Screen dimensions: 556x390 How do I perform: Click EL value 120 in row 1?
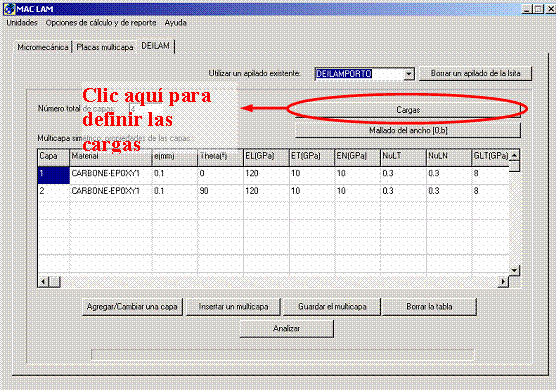tap(266, 175)
